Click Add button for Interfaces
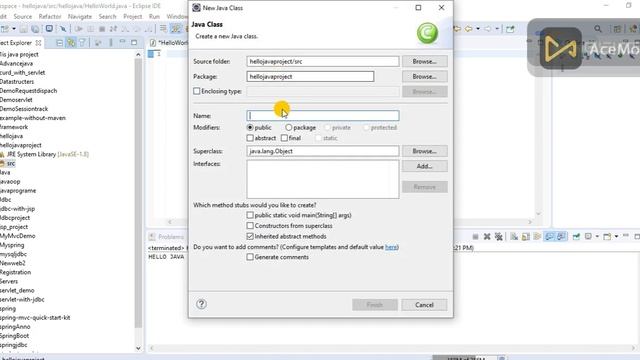 click(424, 166)
